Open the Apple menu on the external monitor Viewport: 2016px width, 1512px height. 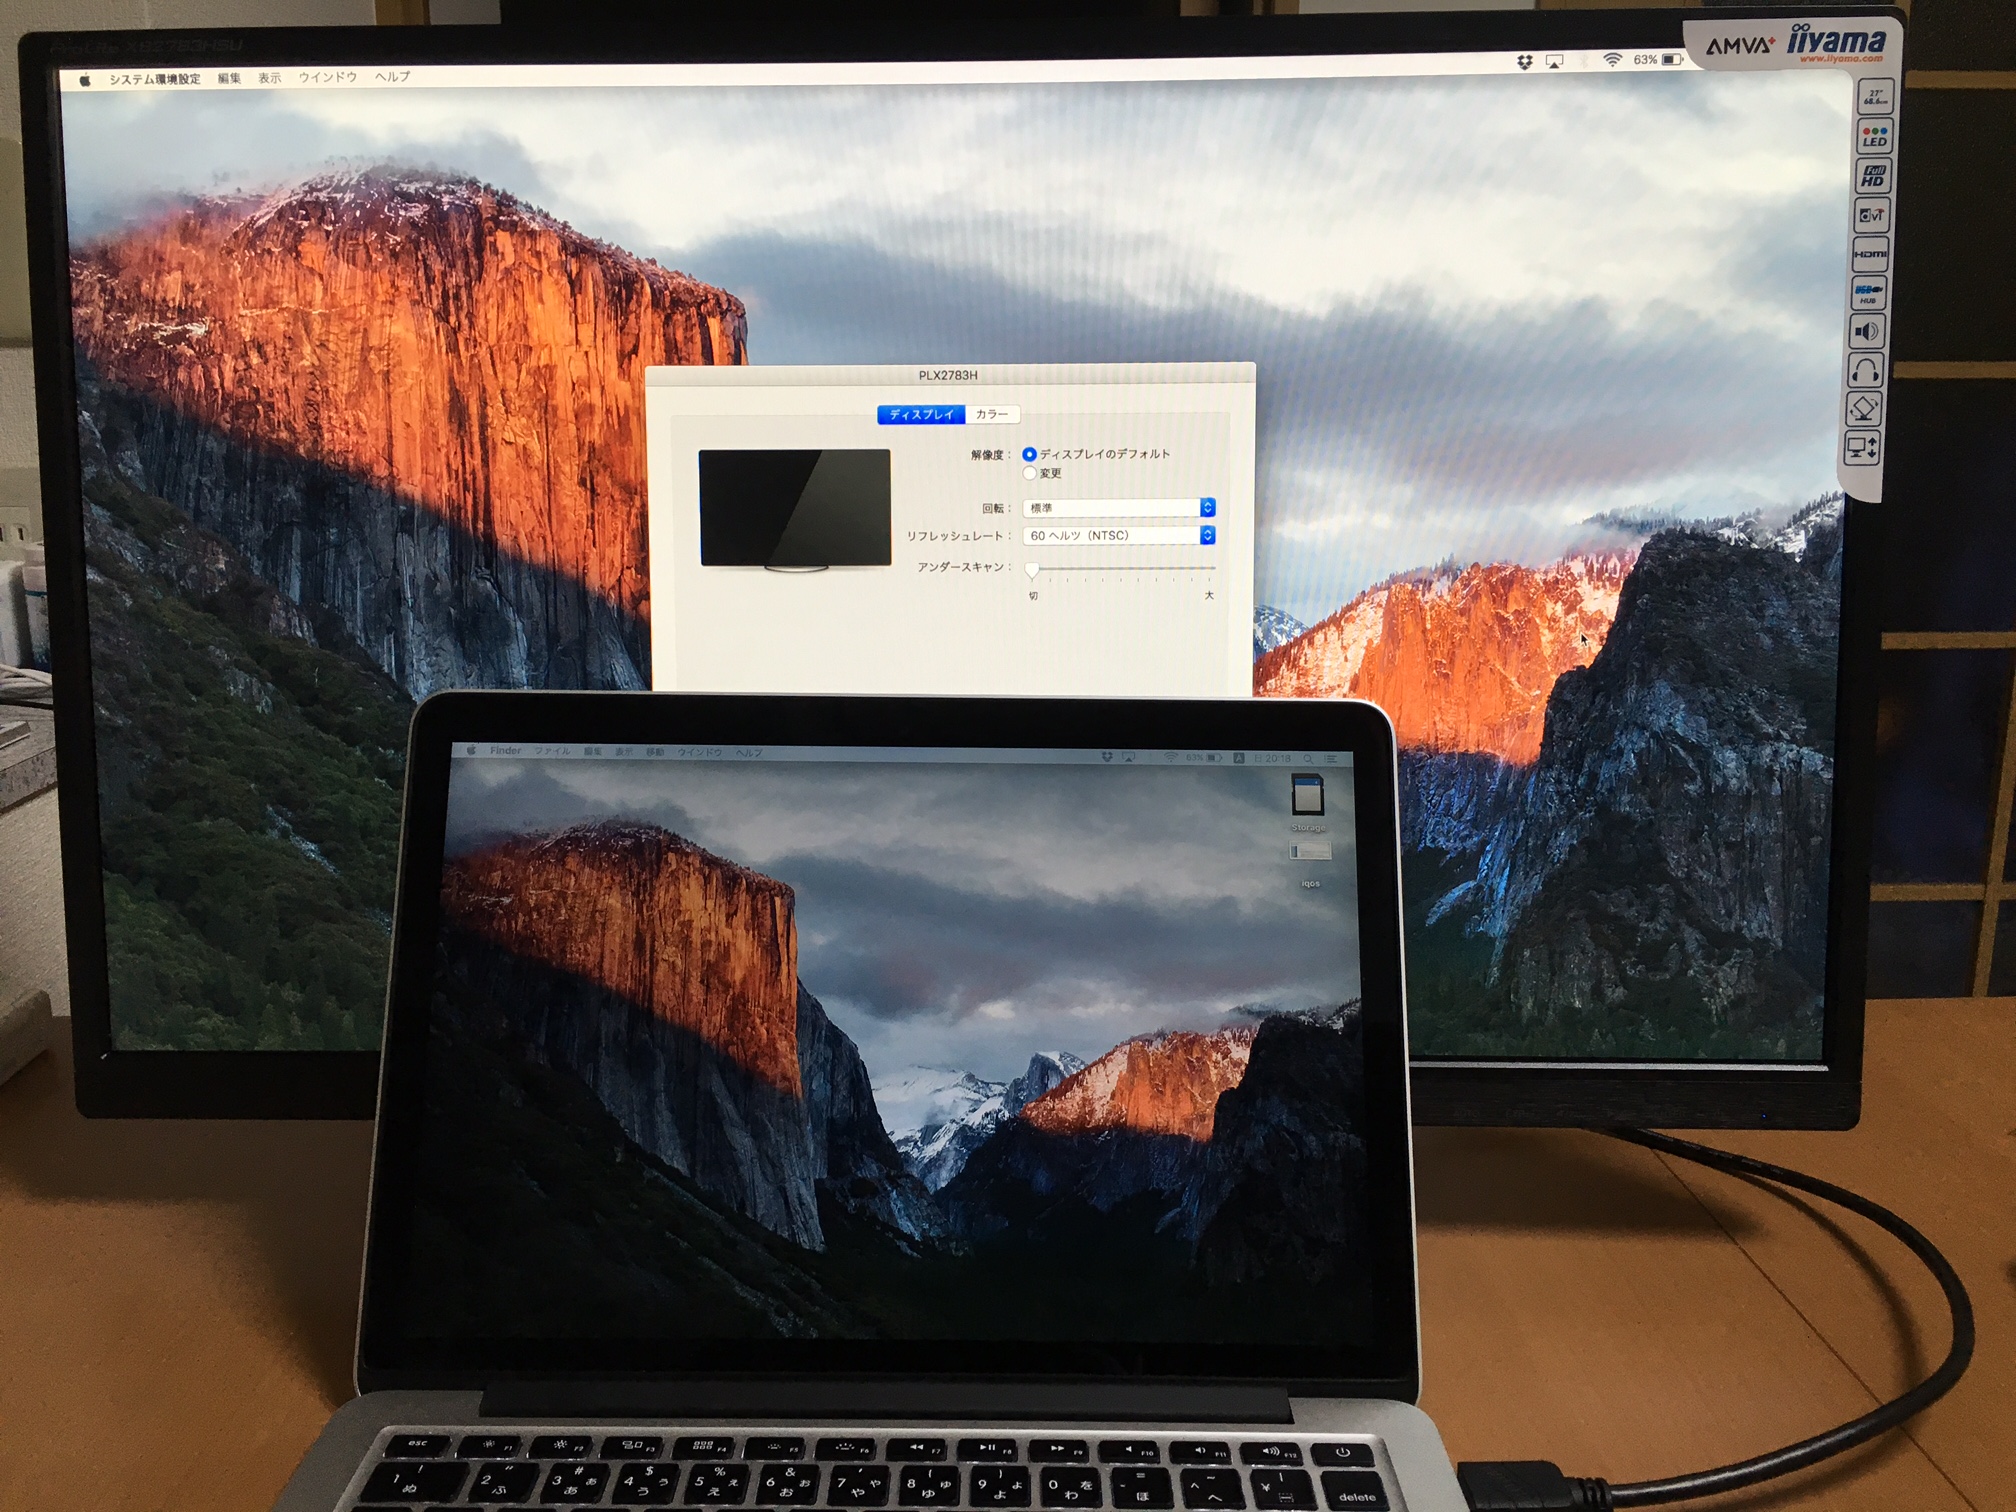click(85, 80)
